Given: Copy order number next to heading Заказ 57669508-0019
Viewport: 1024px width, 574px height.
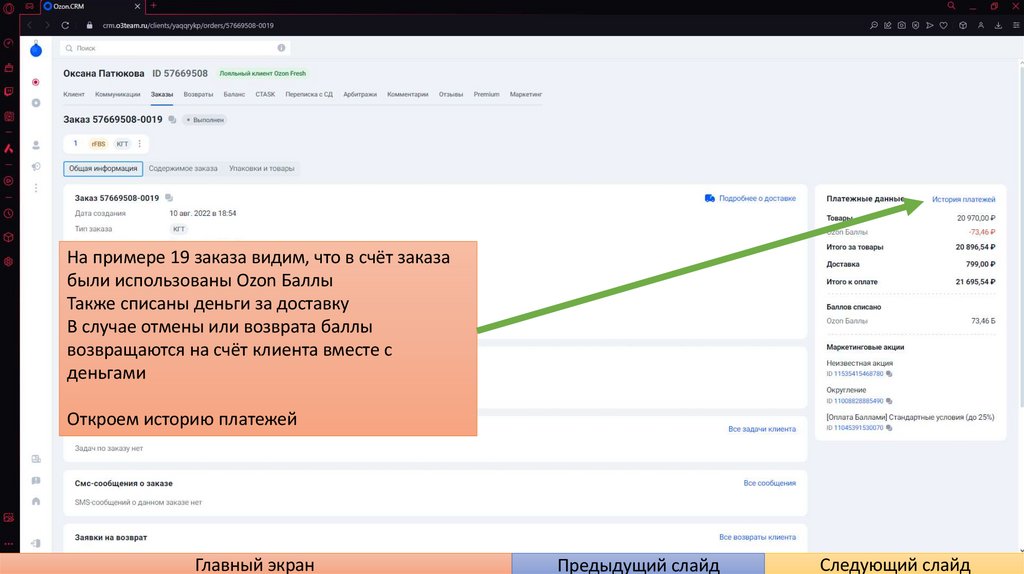Looking at the screenshot, I should pyautogui.click(x=172, y=120).
